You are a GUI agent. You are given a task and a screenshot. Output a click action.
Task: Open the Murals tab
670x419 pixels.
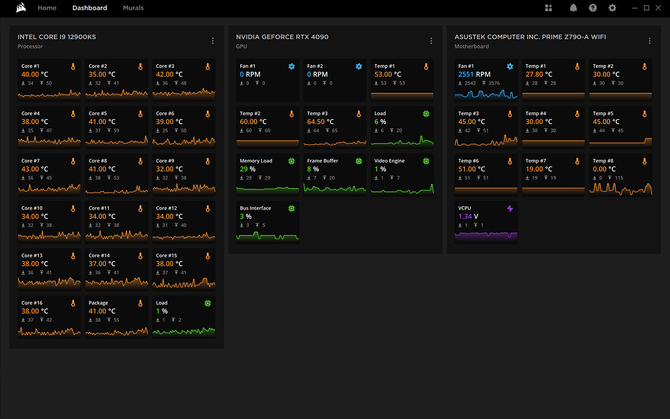(x=133, y=8)
